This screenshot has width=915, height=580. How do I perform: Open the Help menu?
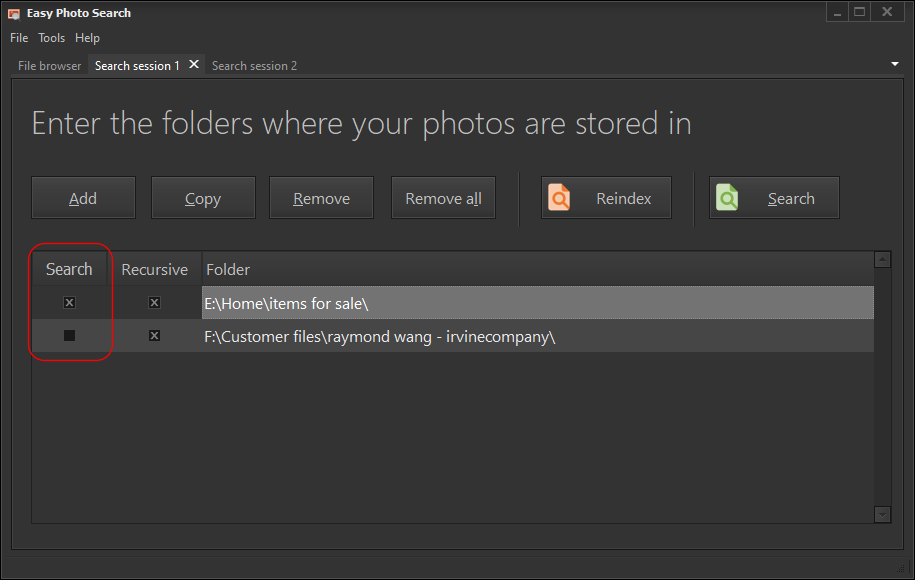pyautogui.click(x=88, y=38)
